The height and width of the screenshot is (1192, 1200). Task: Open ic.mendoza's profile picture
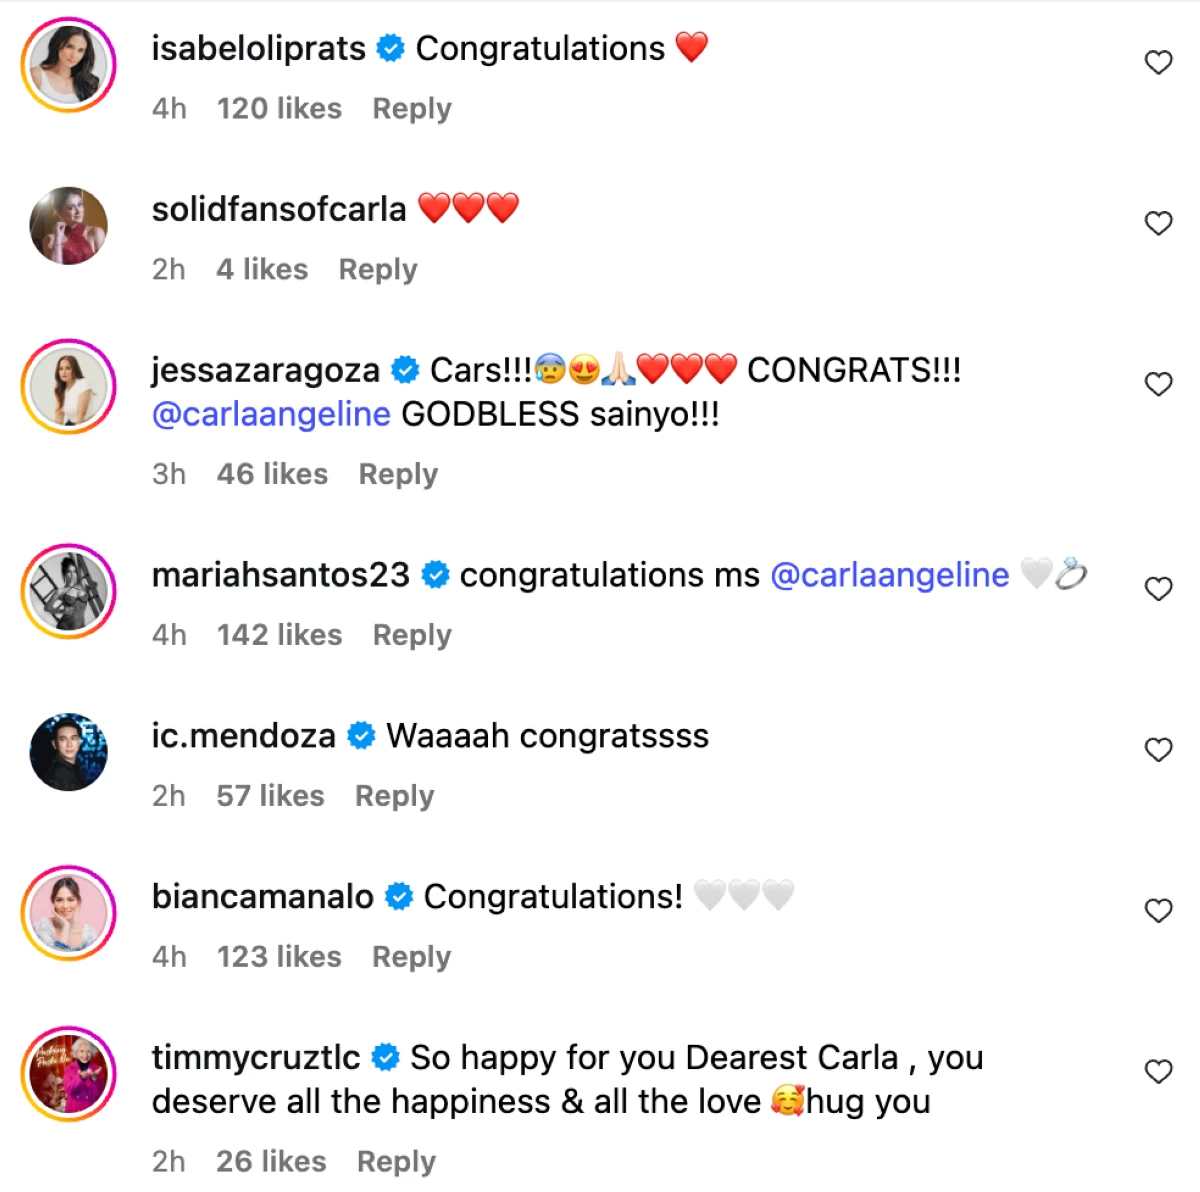69,752
